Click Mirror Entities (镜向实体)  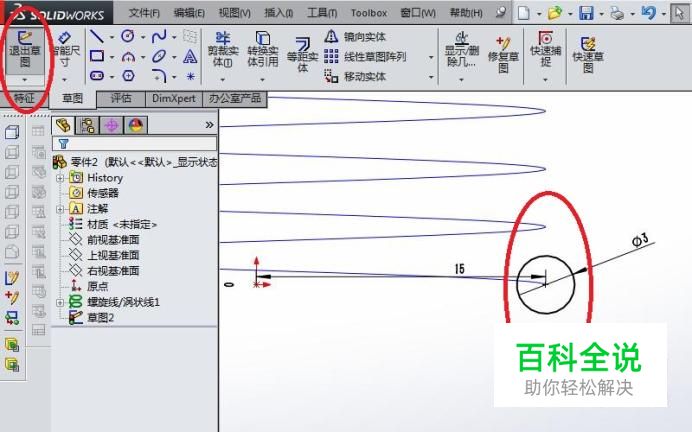355,37
